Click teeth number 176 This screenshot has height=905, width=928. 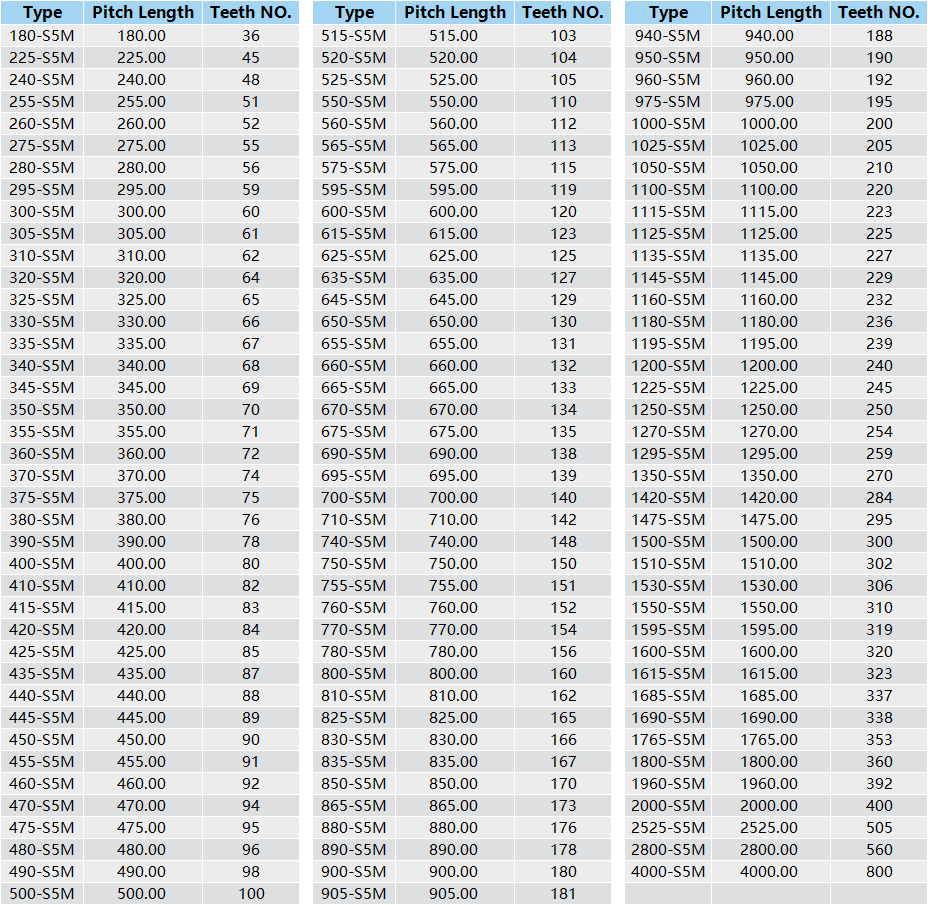[563, 827]
